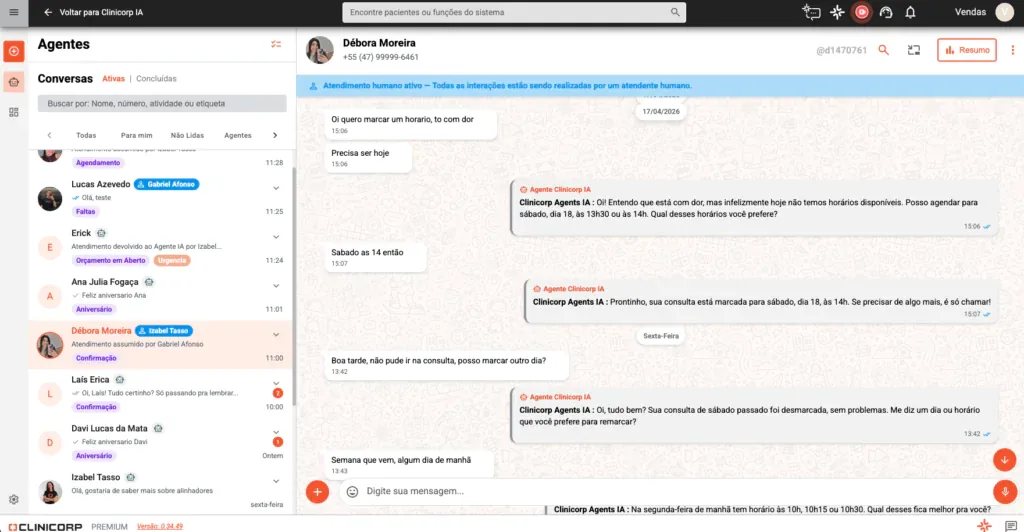
Task: Click the search magnifier in top bar
Action: (x=675, y=12)
